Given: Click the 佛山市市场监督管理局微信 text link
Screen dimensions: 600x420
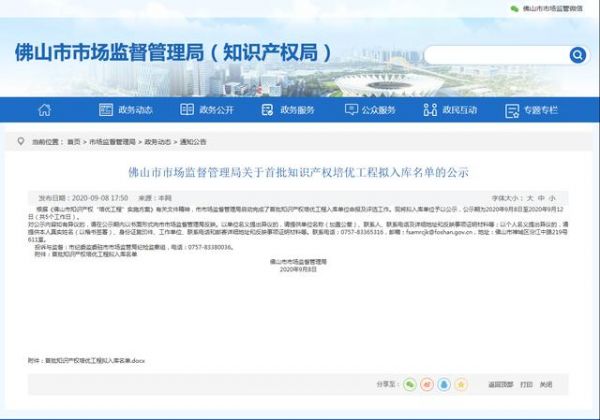Looking at the screenshot, I should 553,8.
